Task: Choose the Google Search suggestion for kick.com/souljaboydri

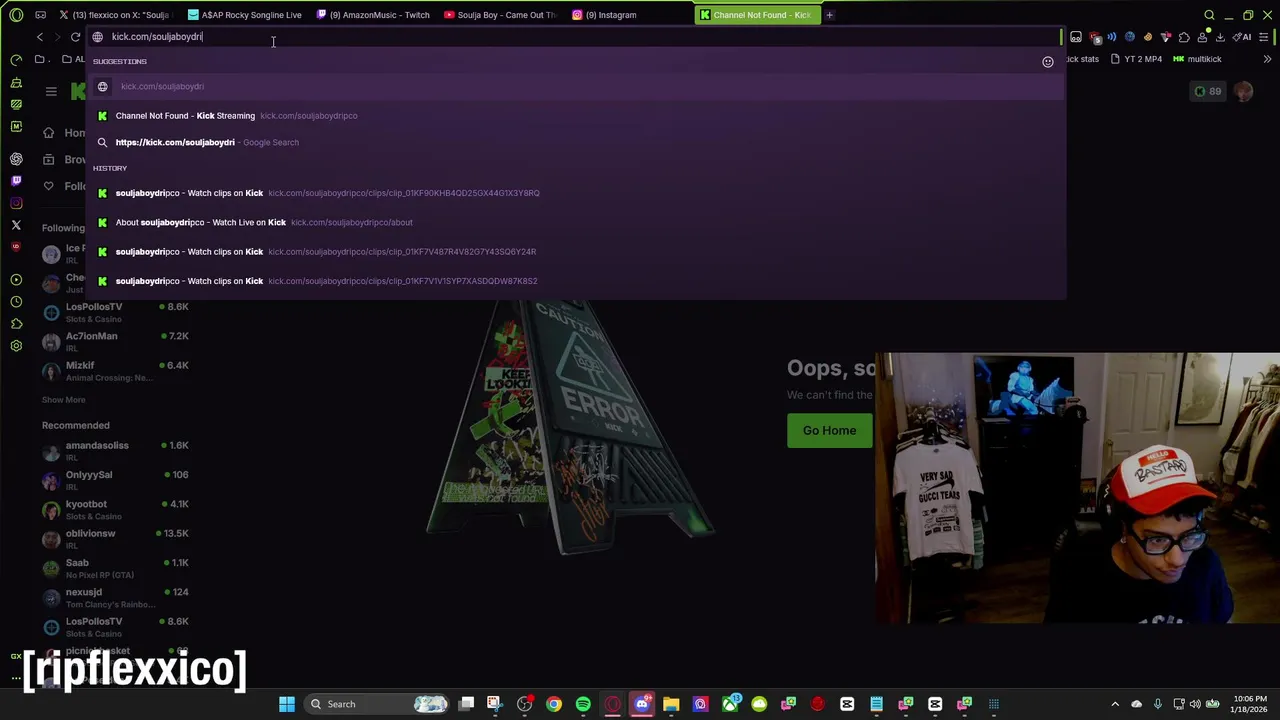Action: pos(576,143)
